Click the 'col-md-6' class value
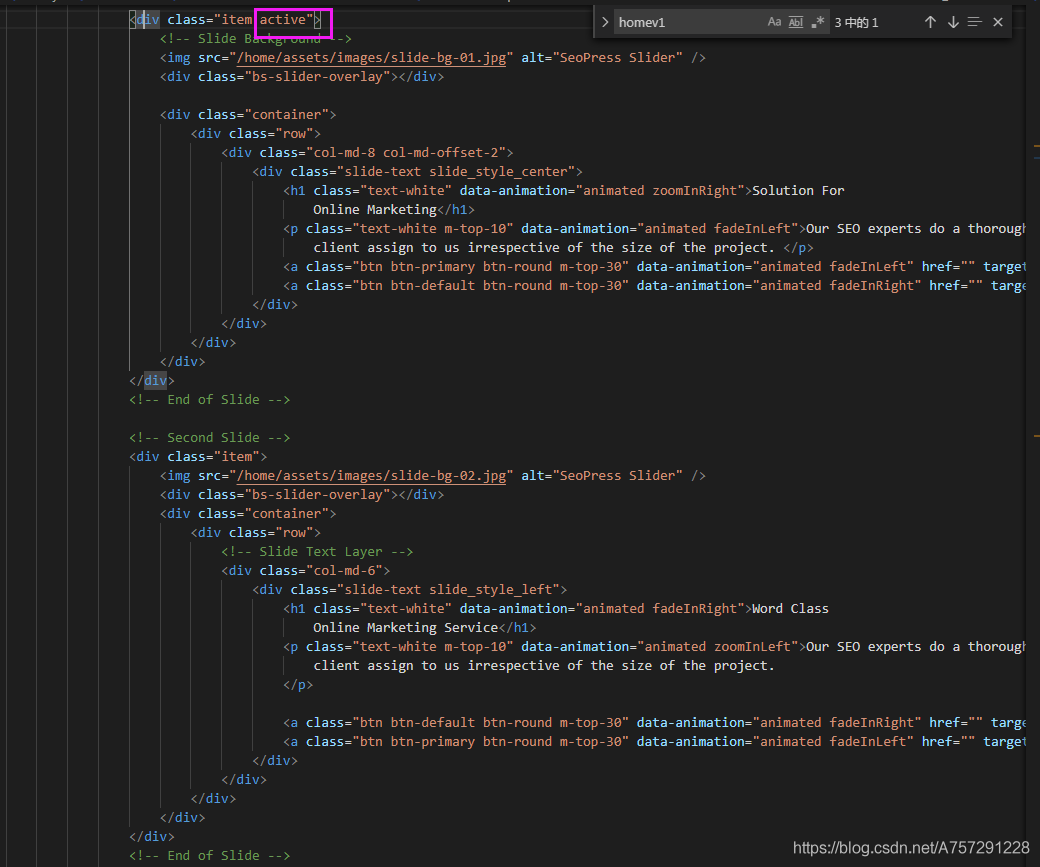Image resolution: width=1040 pixels, height=867 pixels. 344,570
